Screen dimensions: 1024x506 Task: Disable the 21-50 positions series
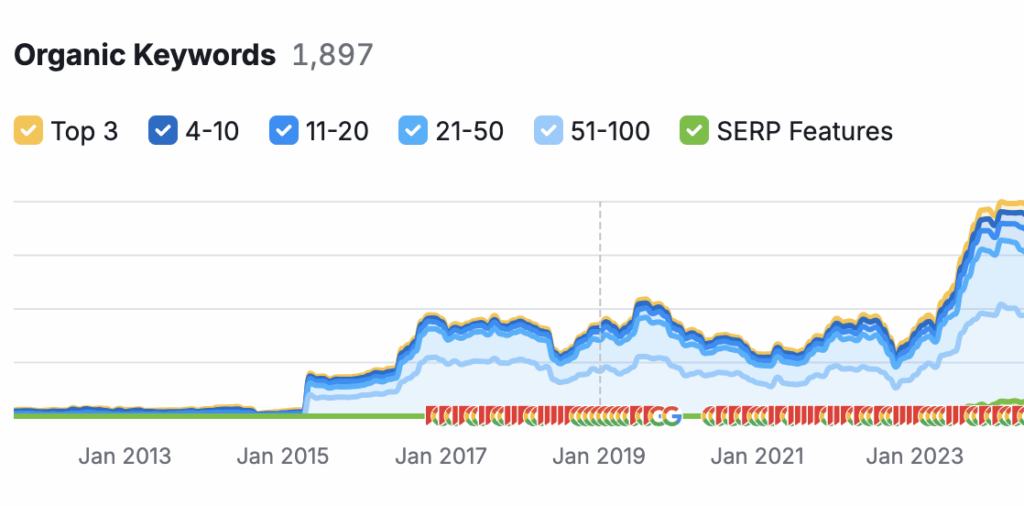click(413, 130)
